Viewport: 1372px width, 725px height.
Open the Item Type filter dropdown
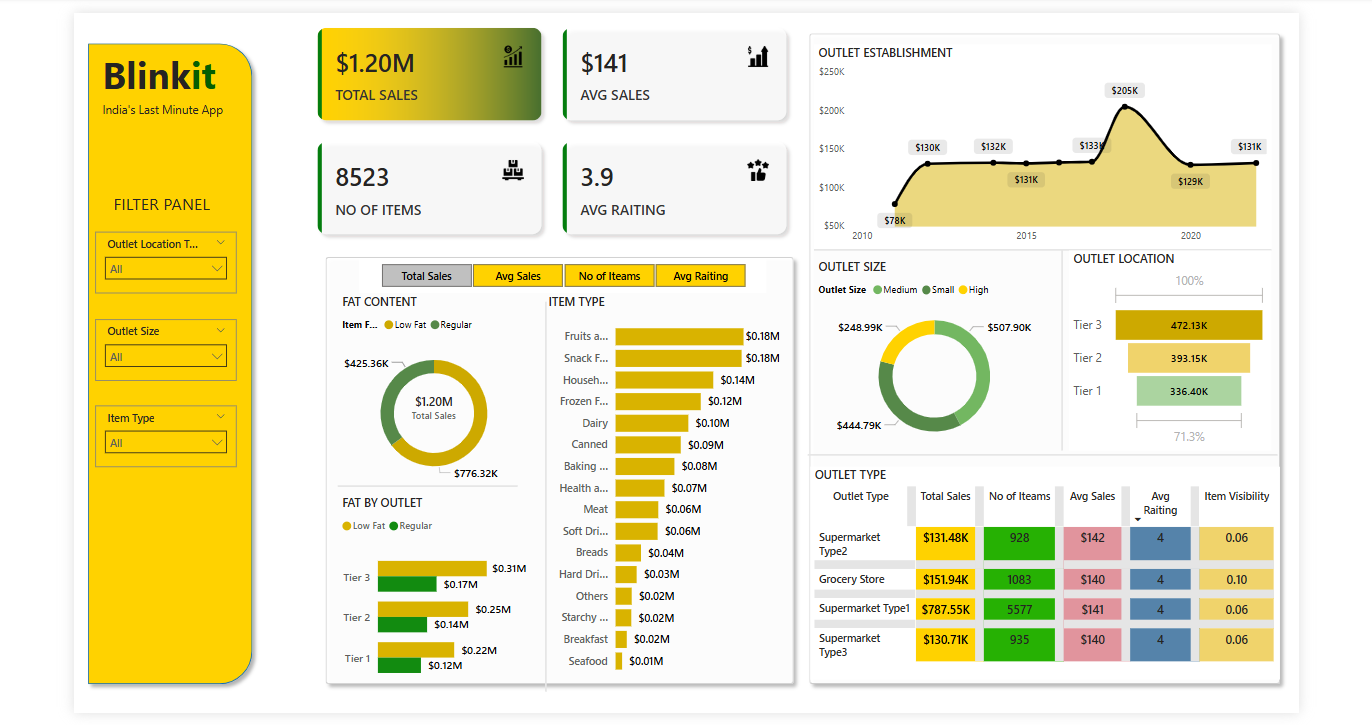166,443
